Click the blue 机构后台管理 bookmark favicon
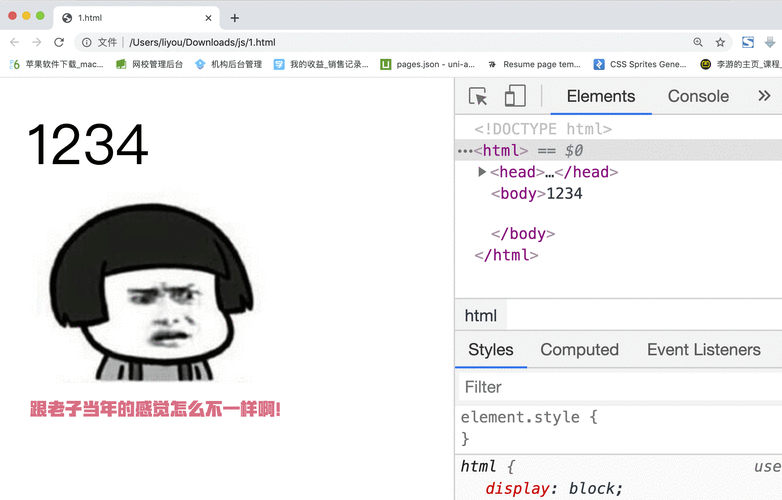The image size is (782, 500). click(x=200, y=64)
